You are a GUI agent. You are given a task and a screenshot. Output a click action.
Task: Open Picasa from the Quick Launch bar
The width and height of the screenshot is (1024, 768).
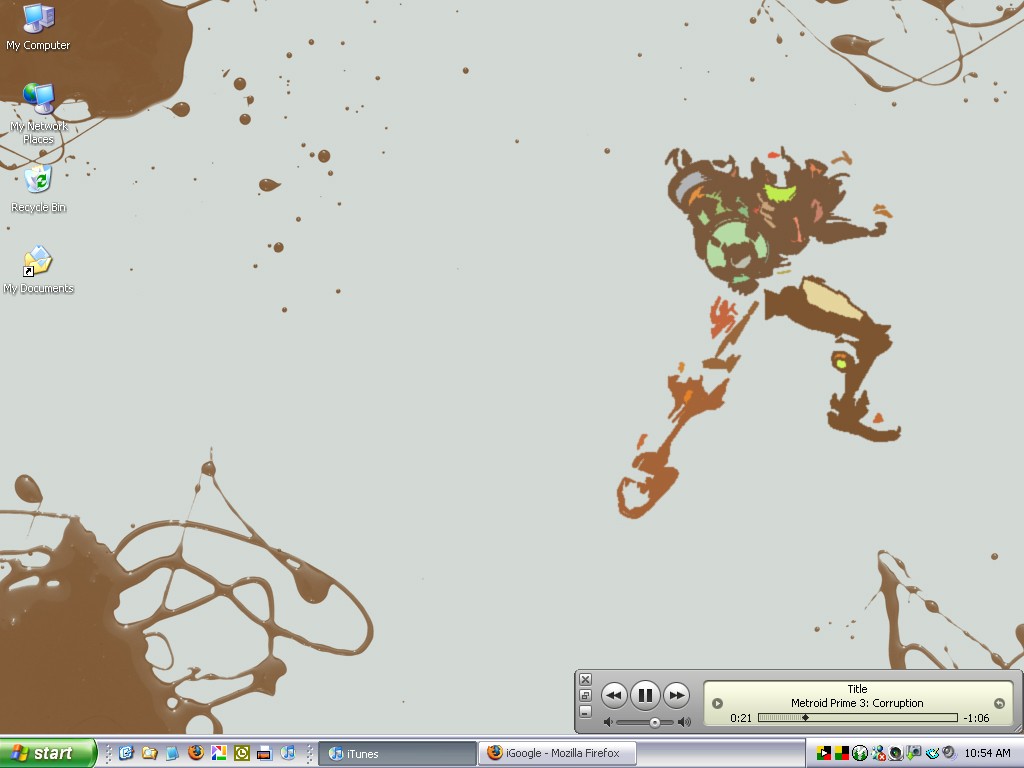218,753
